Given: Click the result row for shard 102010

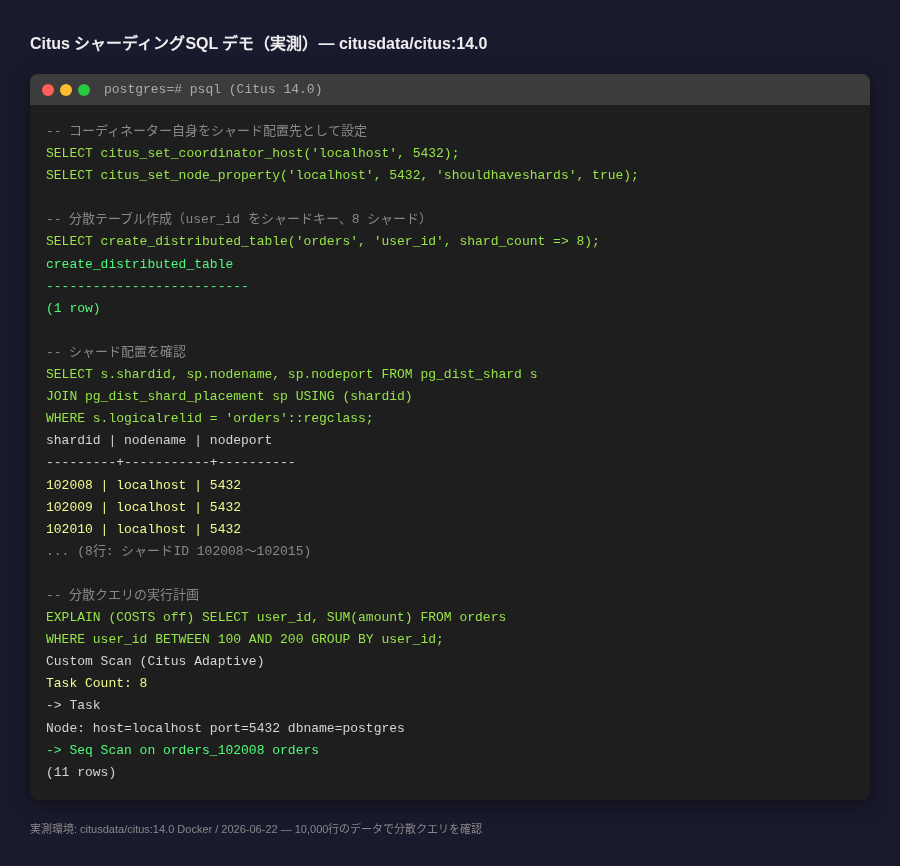Looking at the screenshot, I should (143, 529).
